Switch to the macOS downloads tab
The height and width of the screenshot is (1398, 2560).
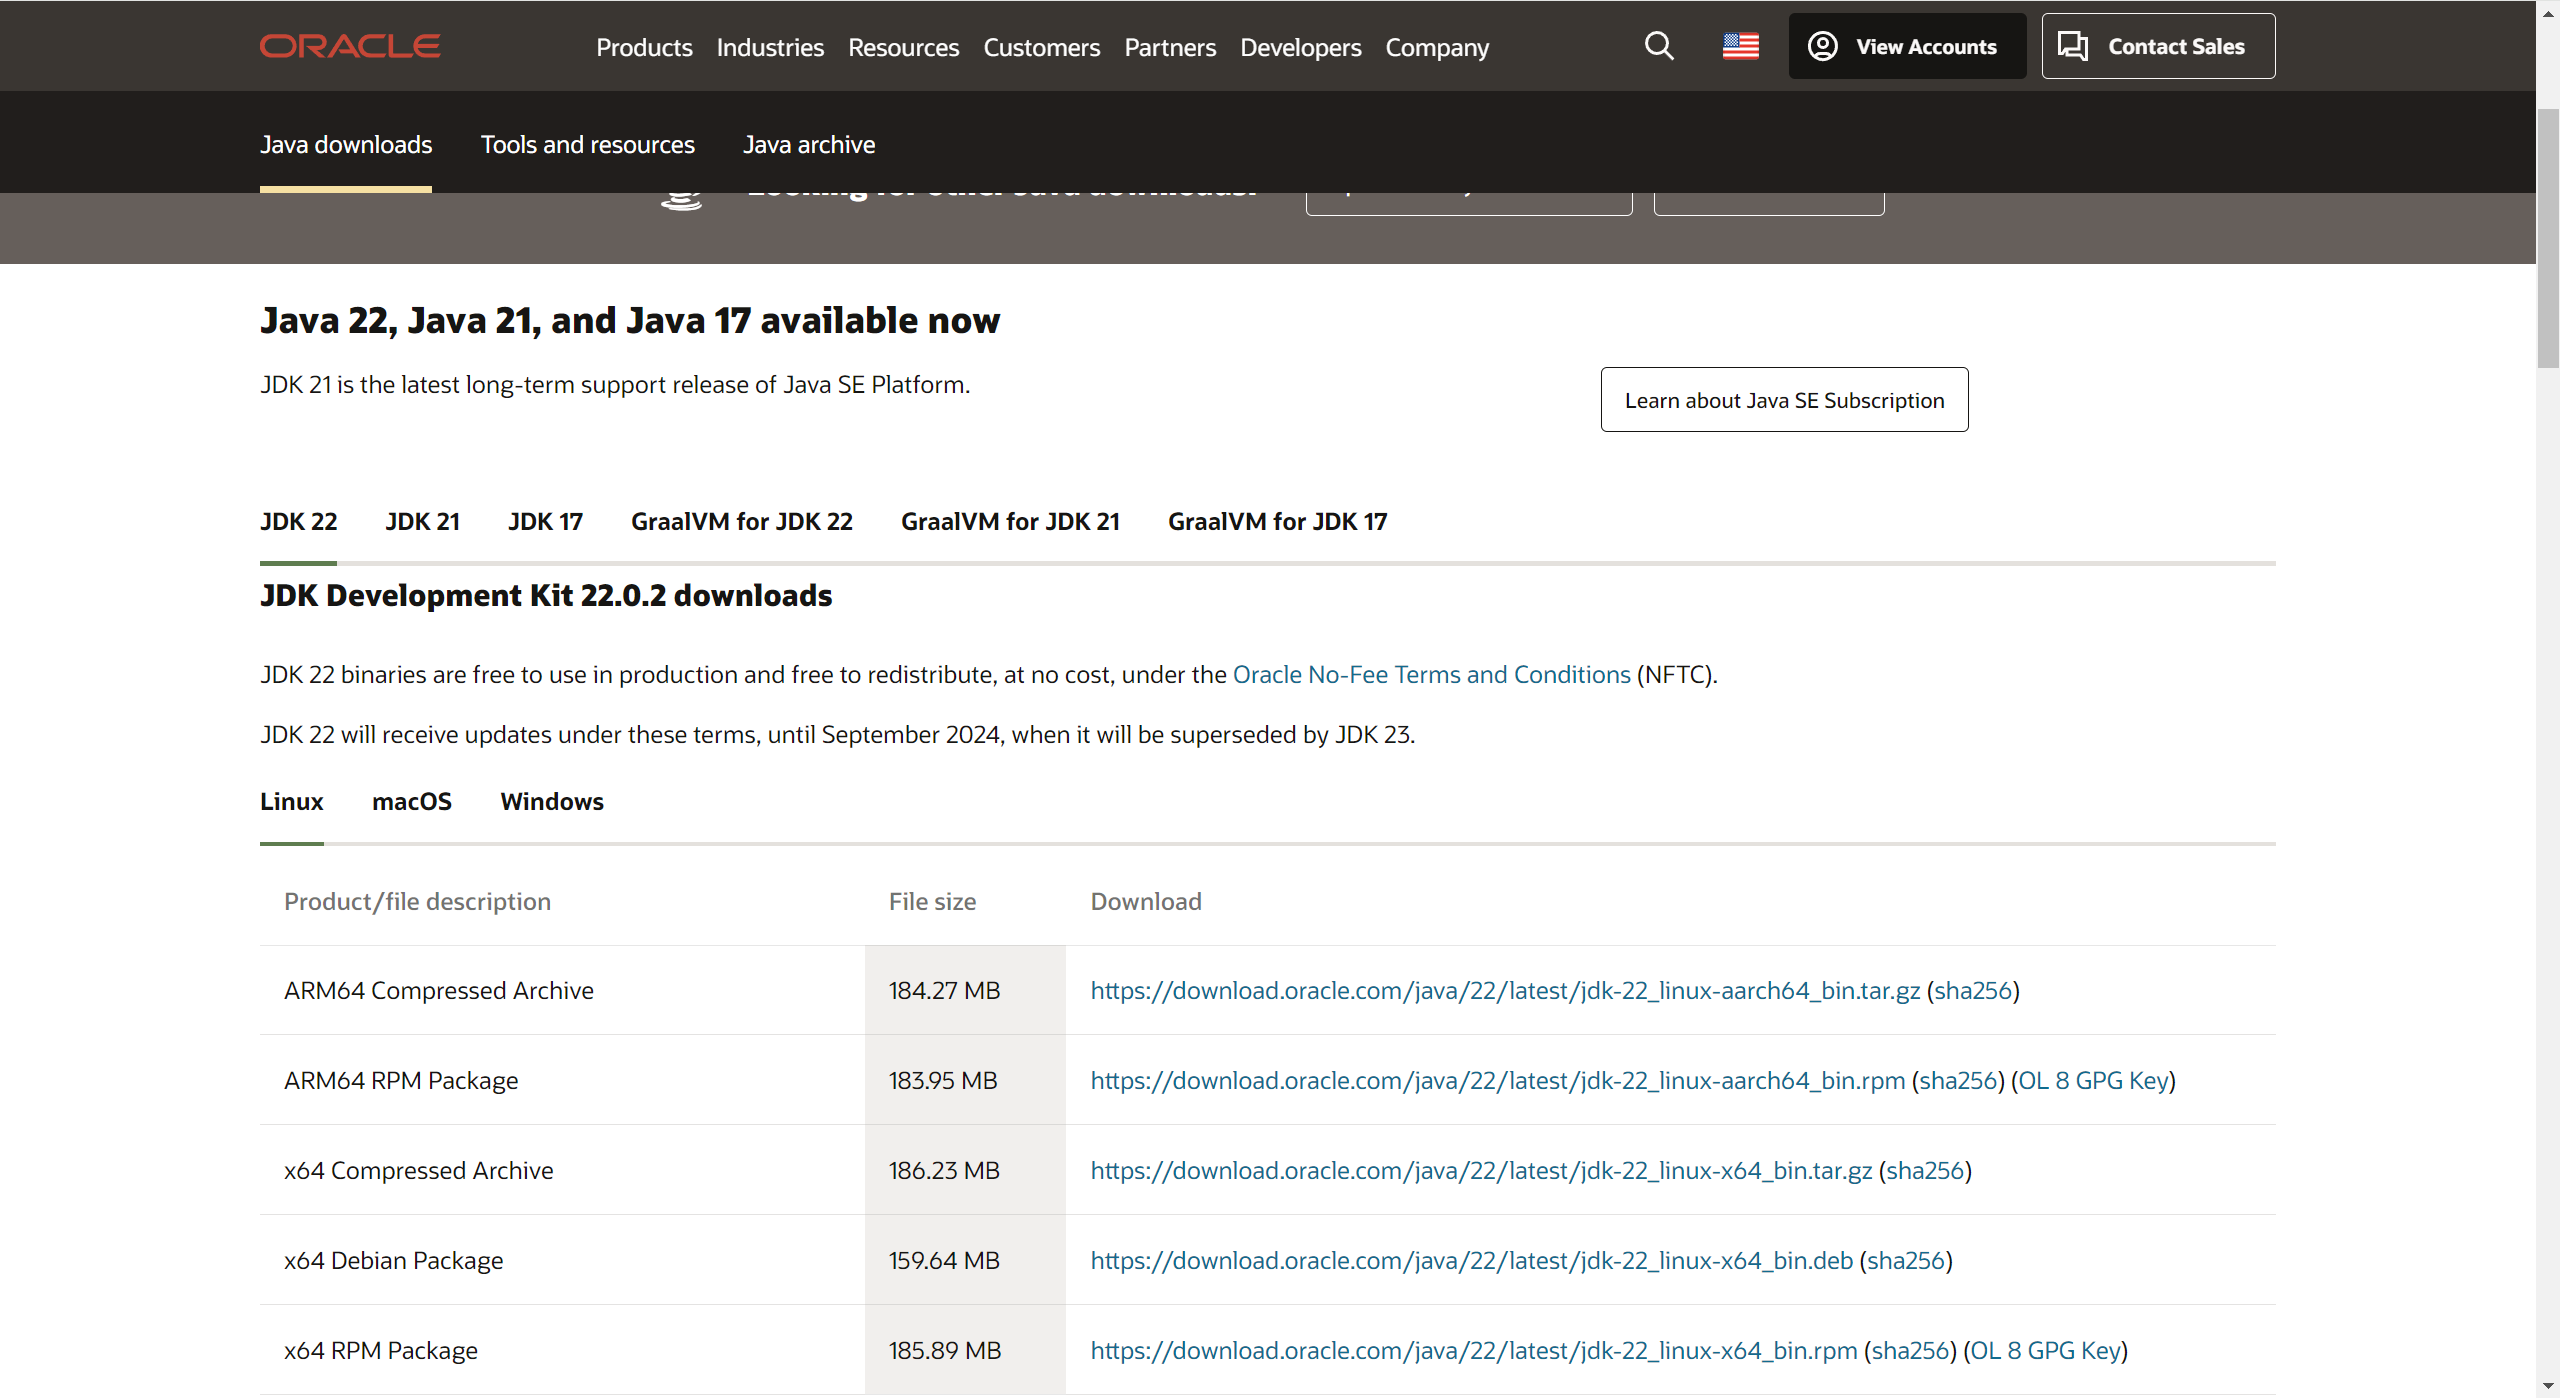(411, 802)
